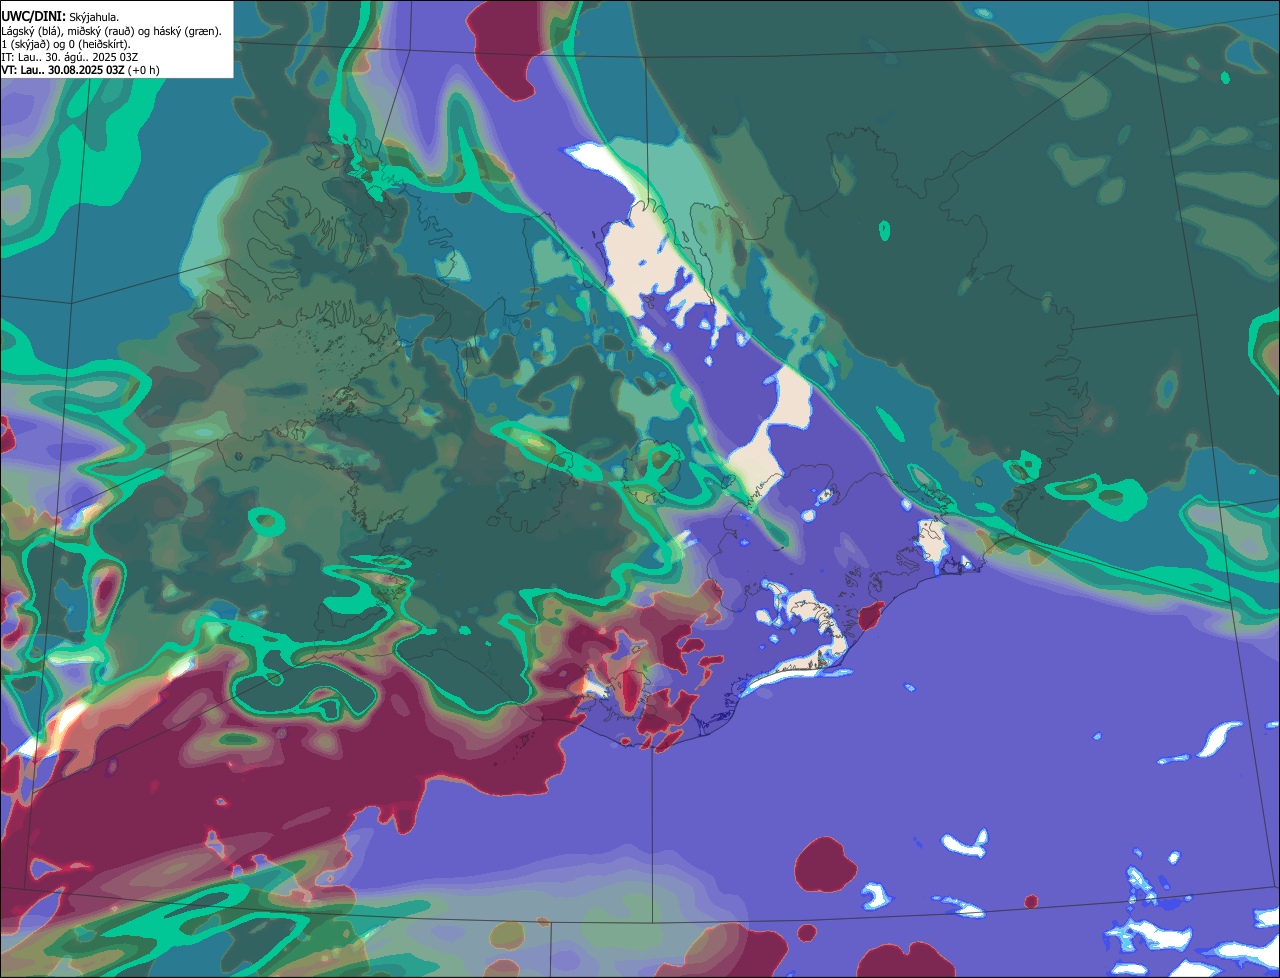Viewport: 1280px width, 978px height.
Task: Click the legend line "1 (skýjað) og 0 (heiðskírt)."
Action: pos(66,44)
